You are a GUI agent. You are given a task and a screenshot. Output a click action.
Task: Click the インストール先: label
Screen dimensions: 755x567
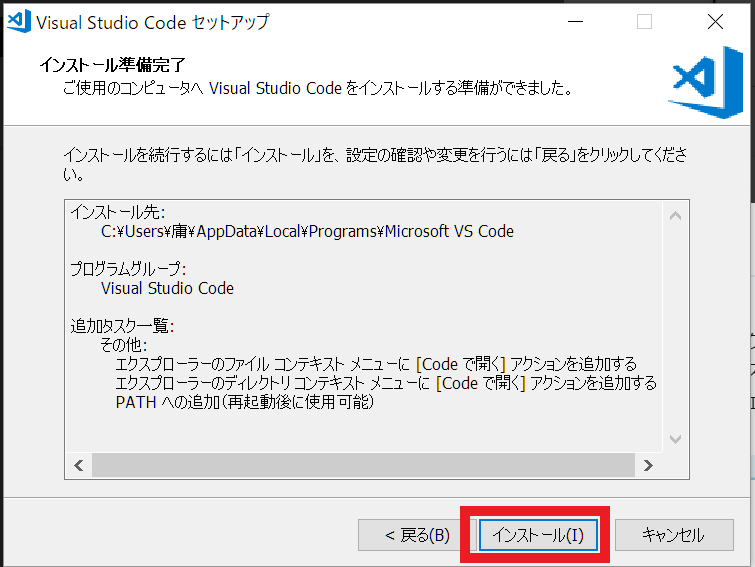pos(118,212)
